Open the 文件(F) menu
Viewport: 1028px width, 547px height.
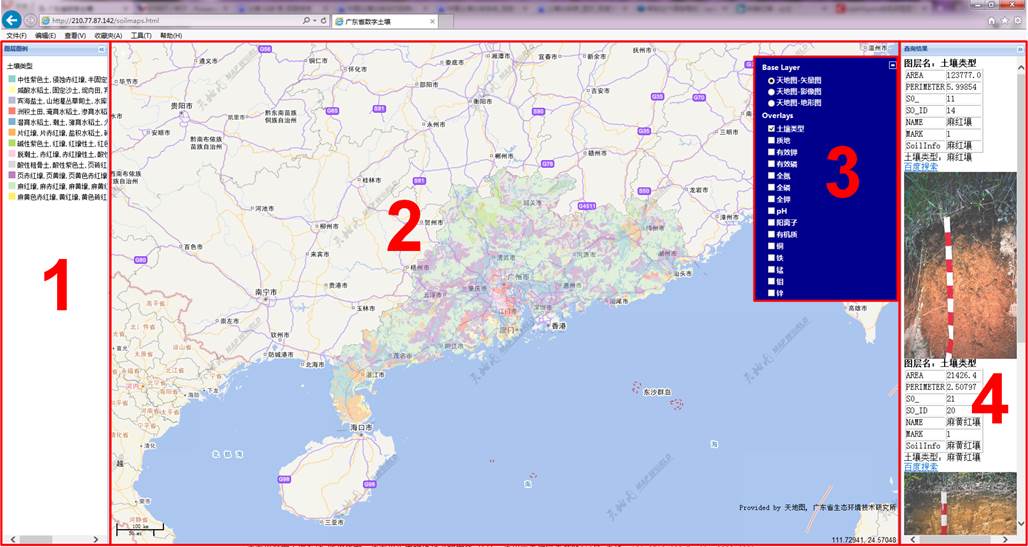click(x=16, y=35)
